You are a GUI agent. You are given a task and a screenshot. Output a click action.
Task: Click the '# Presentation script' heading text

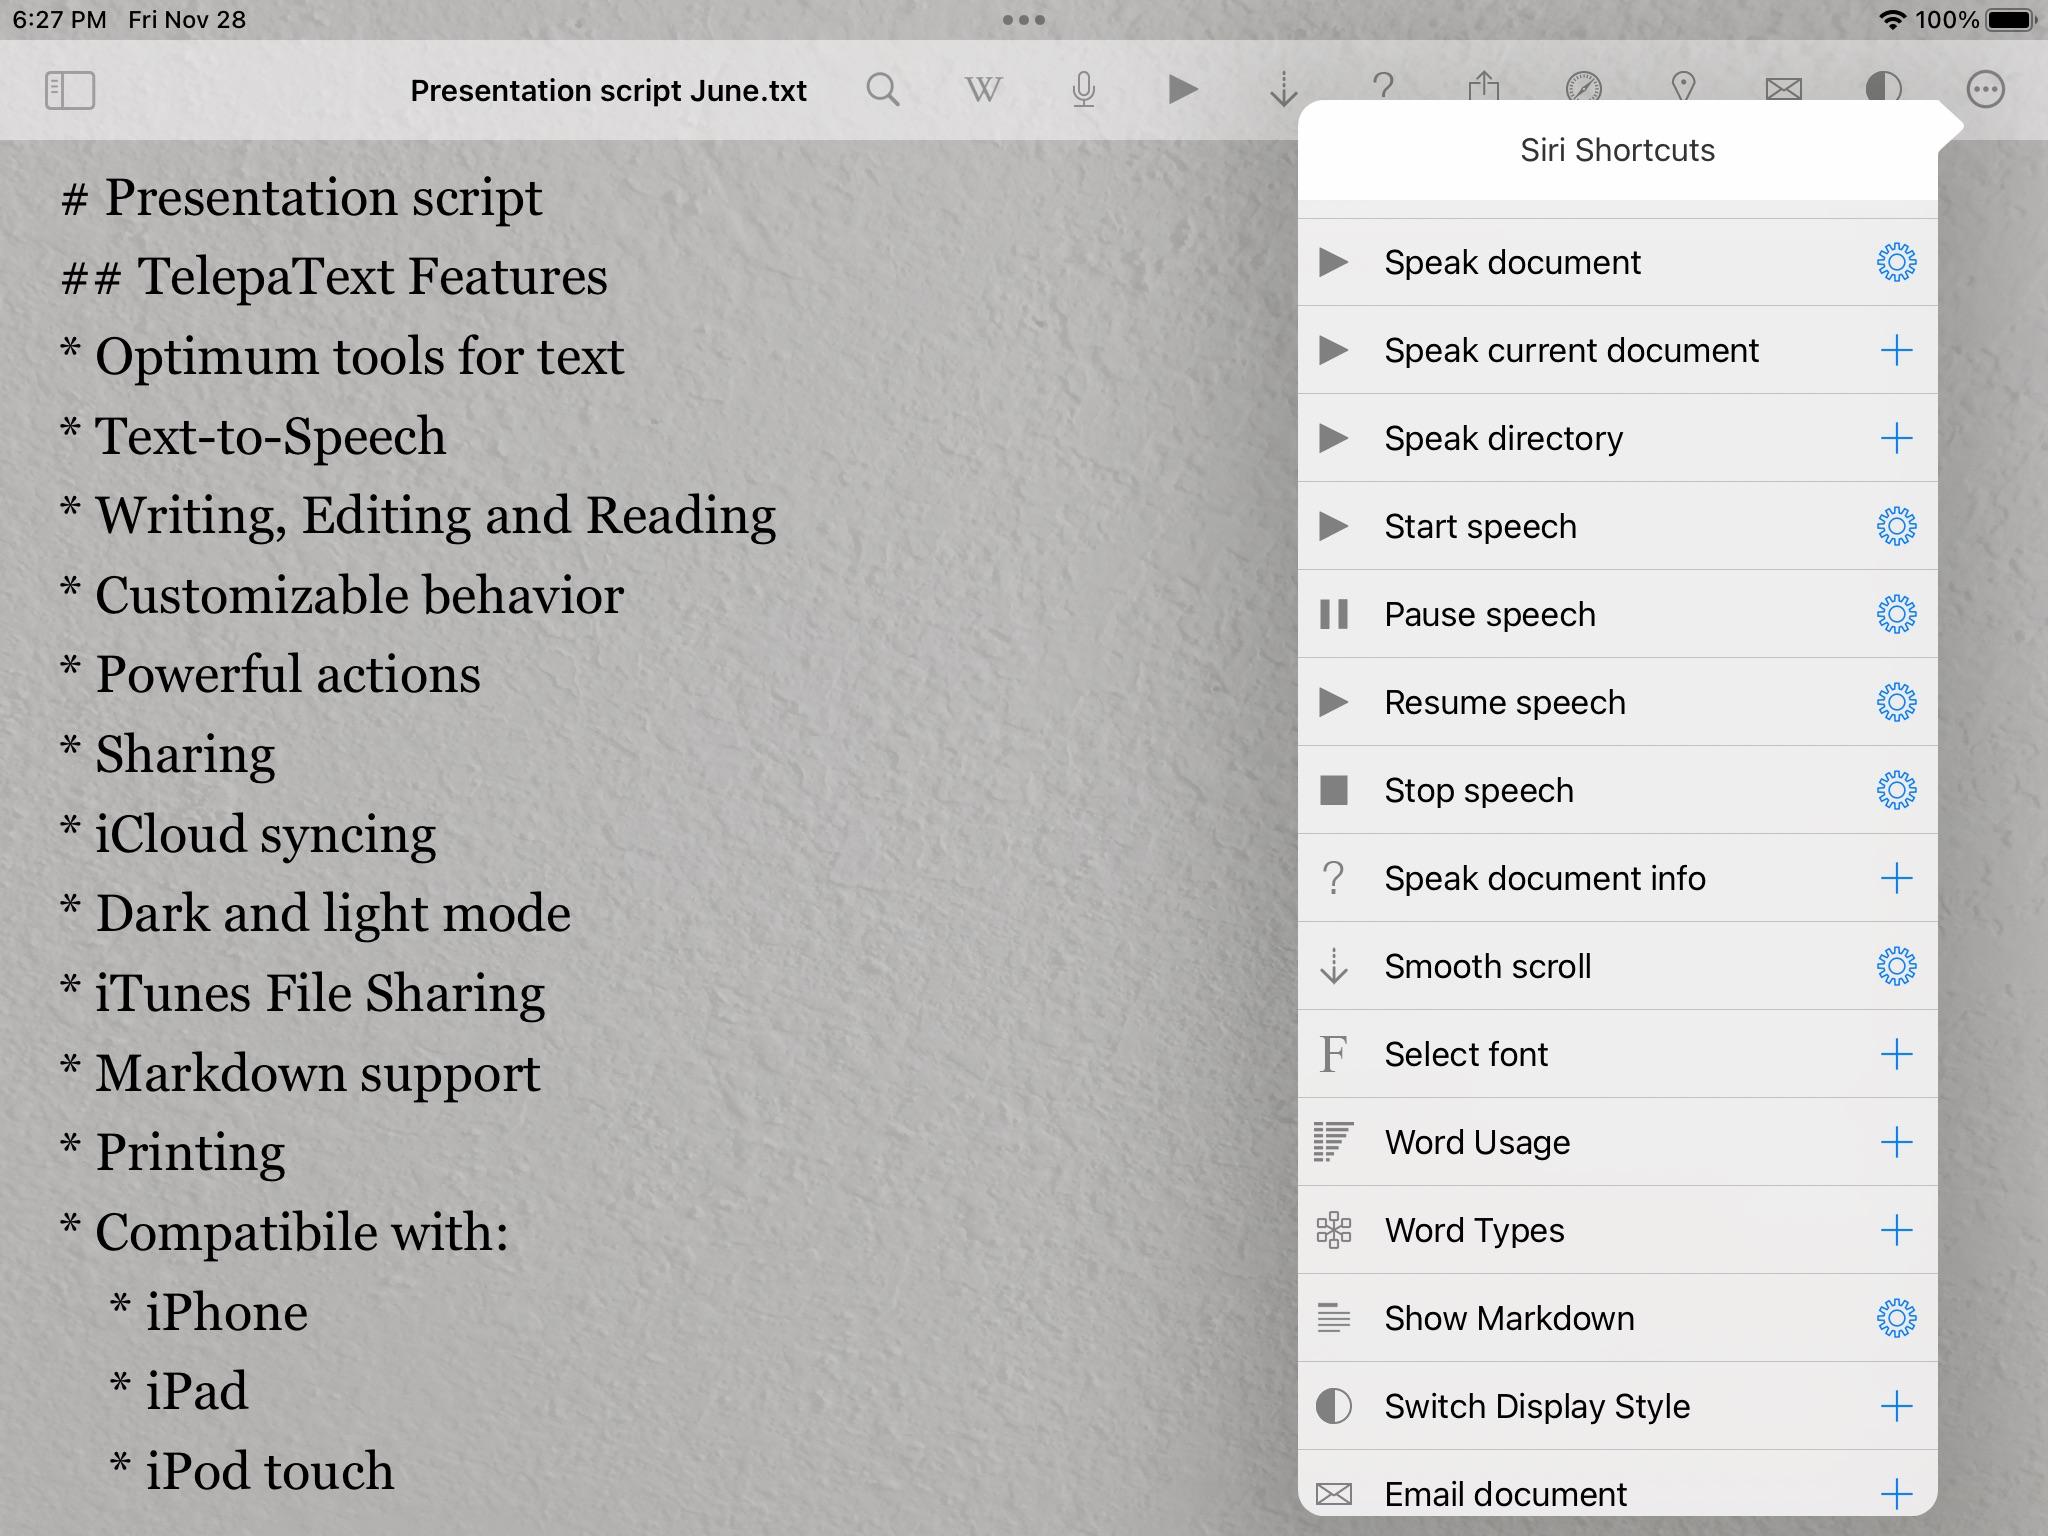pyautogui.click(x=302, y=198)
